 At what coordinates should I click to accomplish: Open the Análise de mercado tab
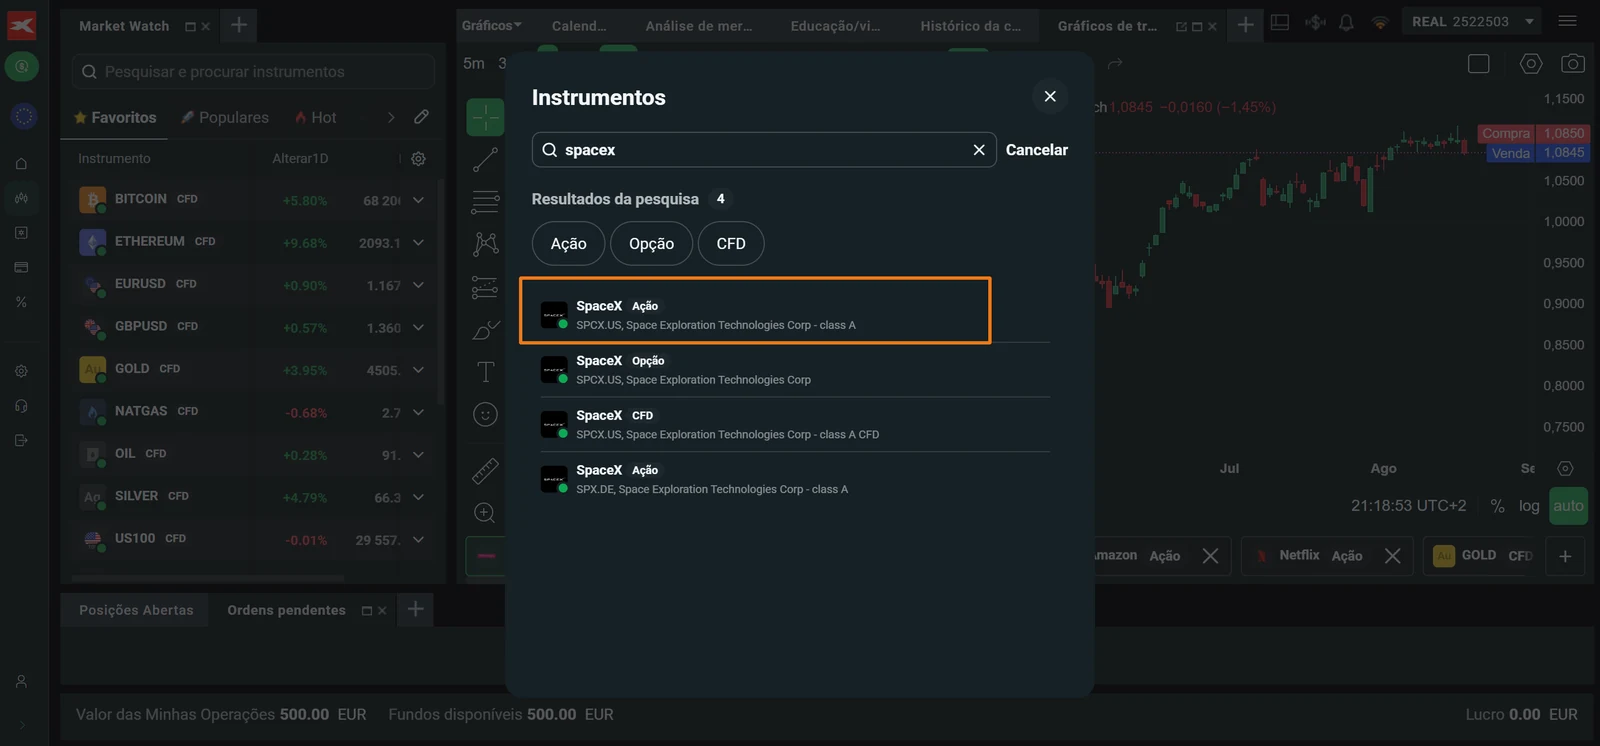point(699,26)
